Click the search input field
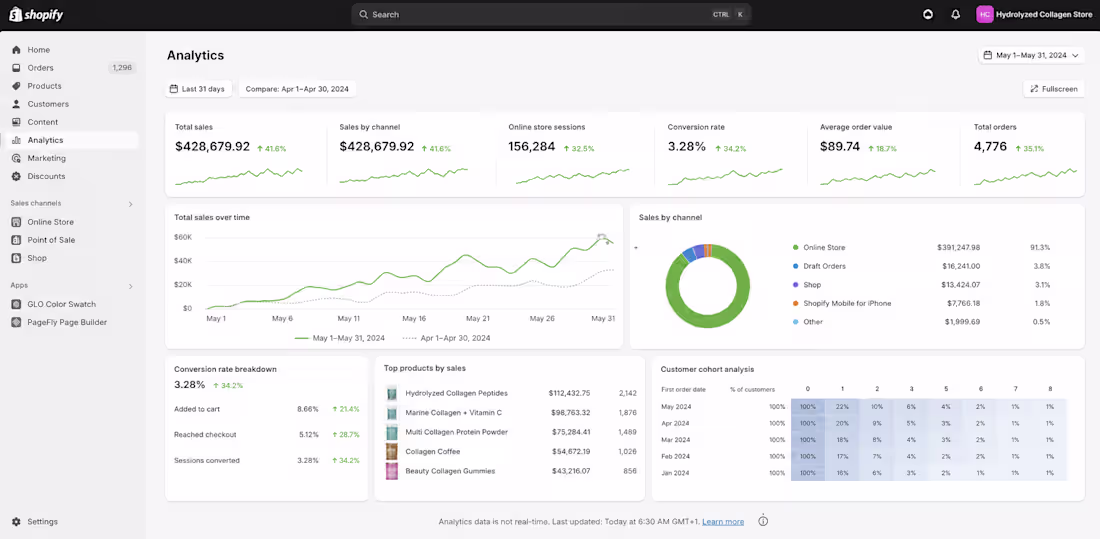Image resolution: width=1100 pixels, height=539 pixels. (551, 14)
